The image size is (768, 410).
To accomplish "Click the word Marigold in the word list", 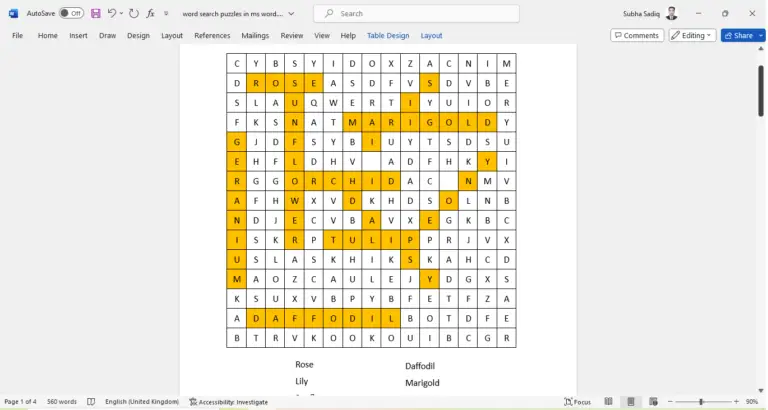I will coord(422,383).
